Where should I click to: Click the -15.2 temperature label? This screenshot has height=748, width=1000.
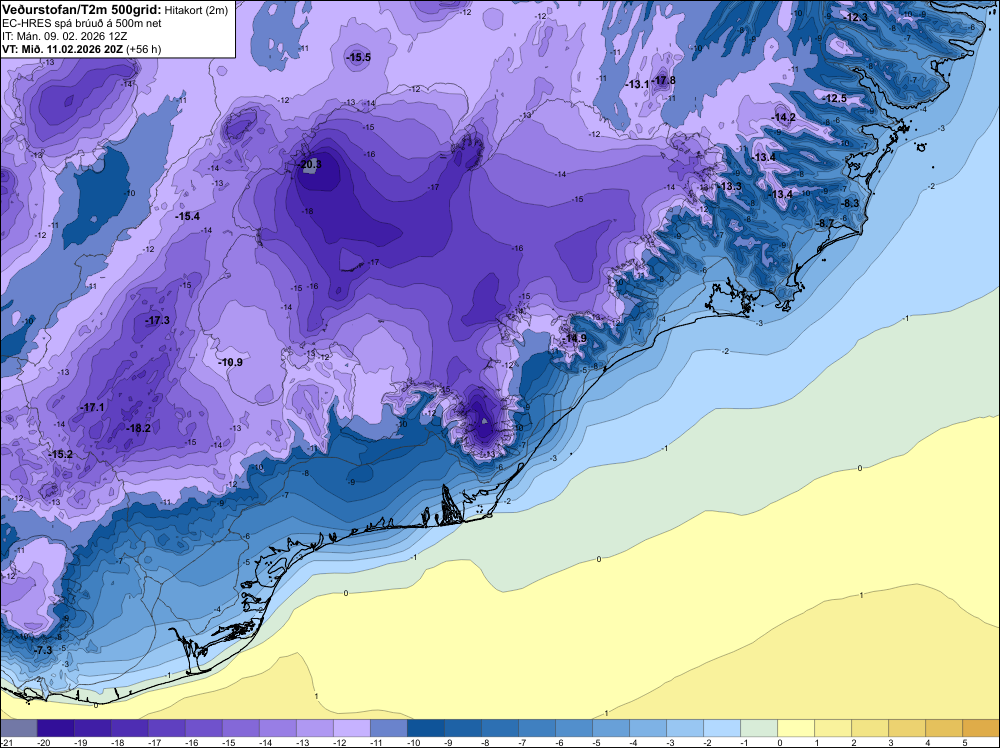61,455
